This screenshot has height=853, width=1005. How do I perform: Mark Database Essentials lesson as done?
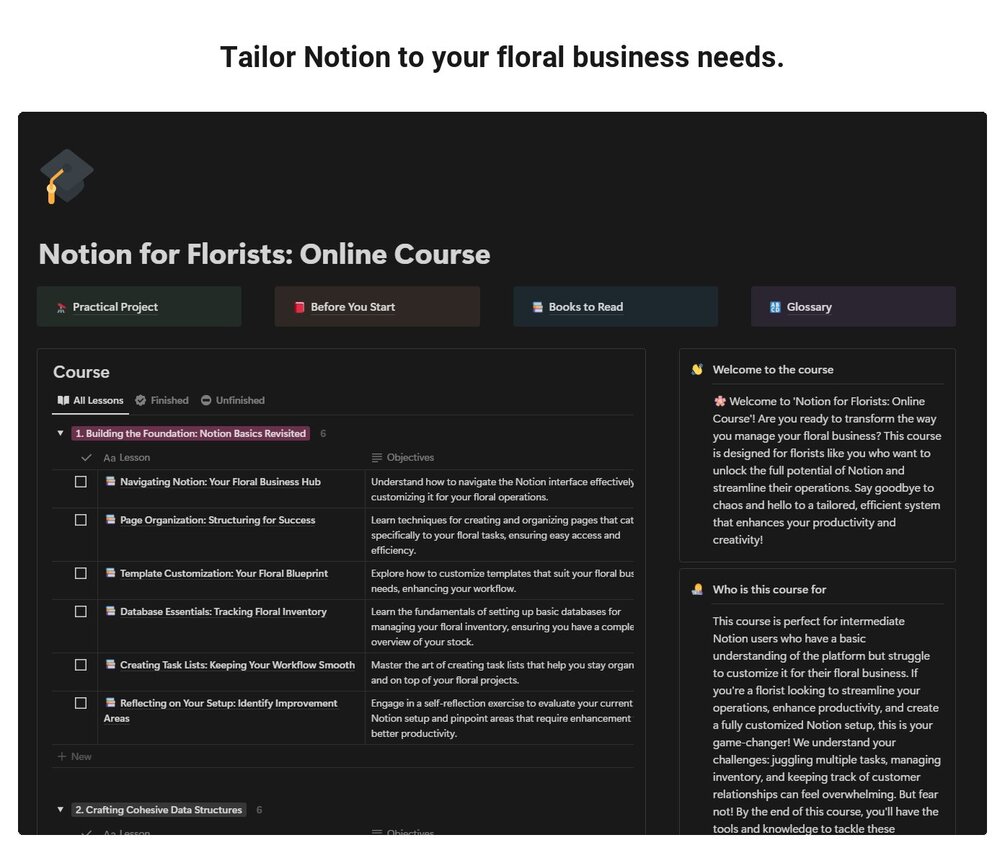point(81,612)
